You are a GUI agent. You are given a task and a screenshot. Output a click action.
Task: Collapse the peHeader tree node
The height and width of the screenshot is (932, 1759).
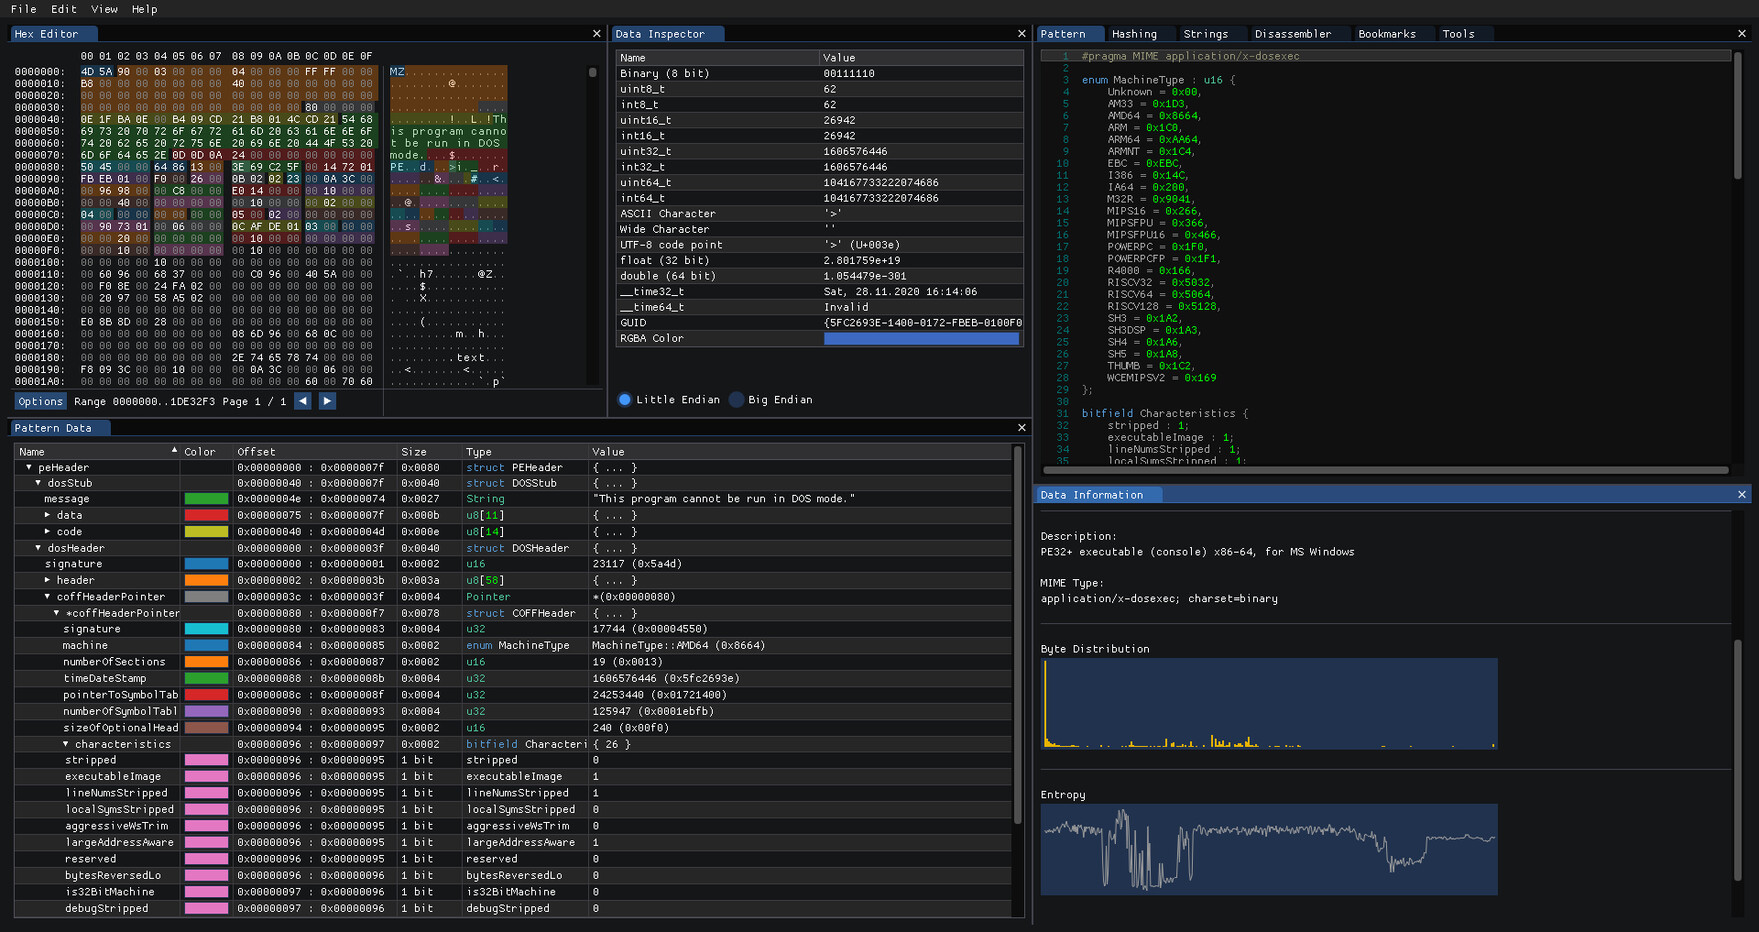pyautogui.click(x=29, y=467)
